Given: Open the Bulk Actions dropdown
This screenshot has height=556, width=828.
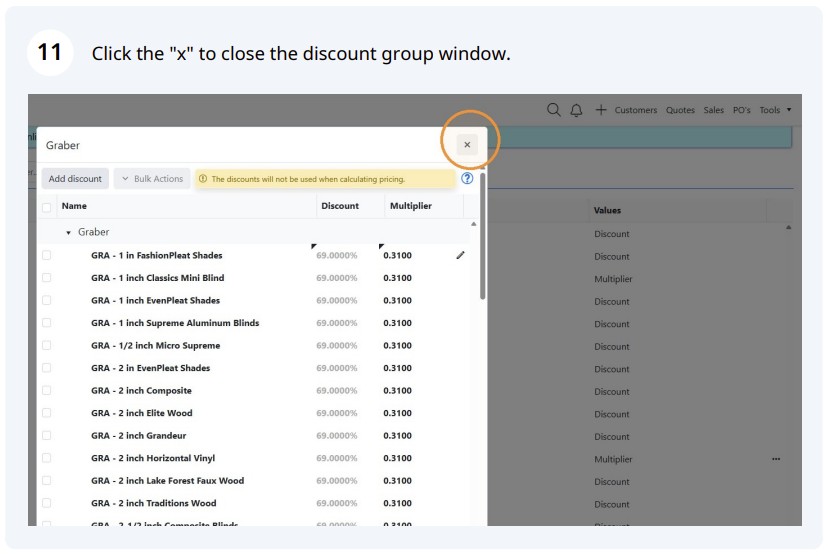Looking at the screenshot, I should [x=153, y=178].
